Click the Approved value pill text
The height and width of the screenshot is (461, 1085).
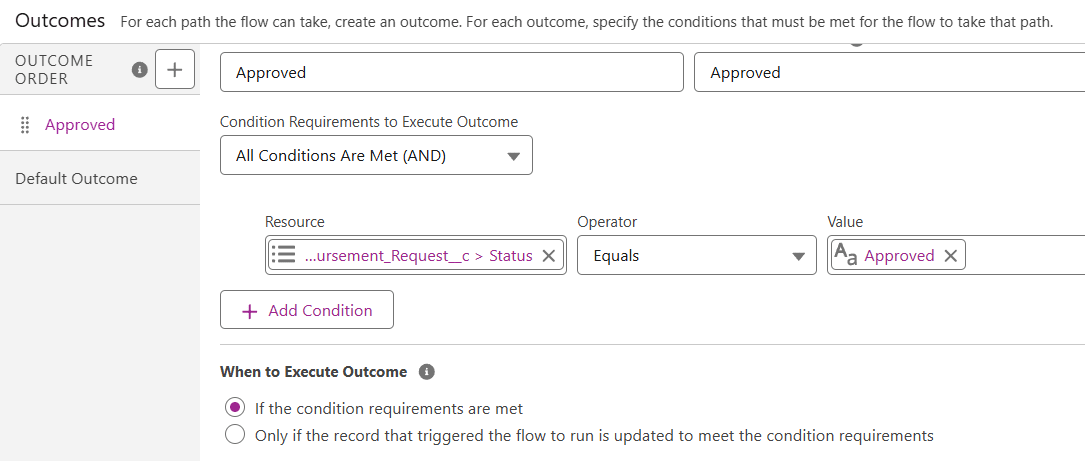tap(899, 256)
